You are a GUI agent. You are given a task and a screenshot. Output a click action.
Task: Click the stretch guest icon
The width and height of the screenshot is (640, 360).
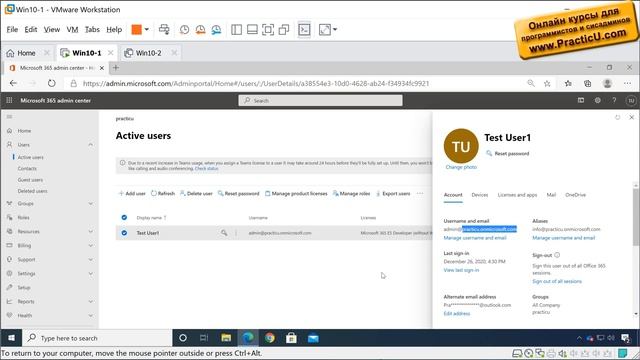(325, 29)
